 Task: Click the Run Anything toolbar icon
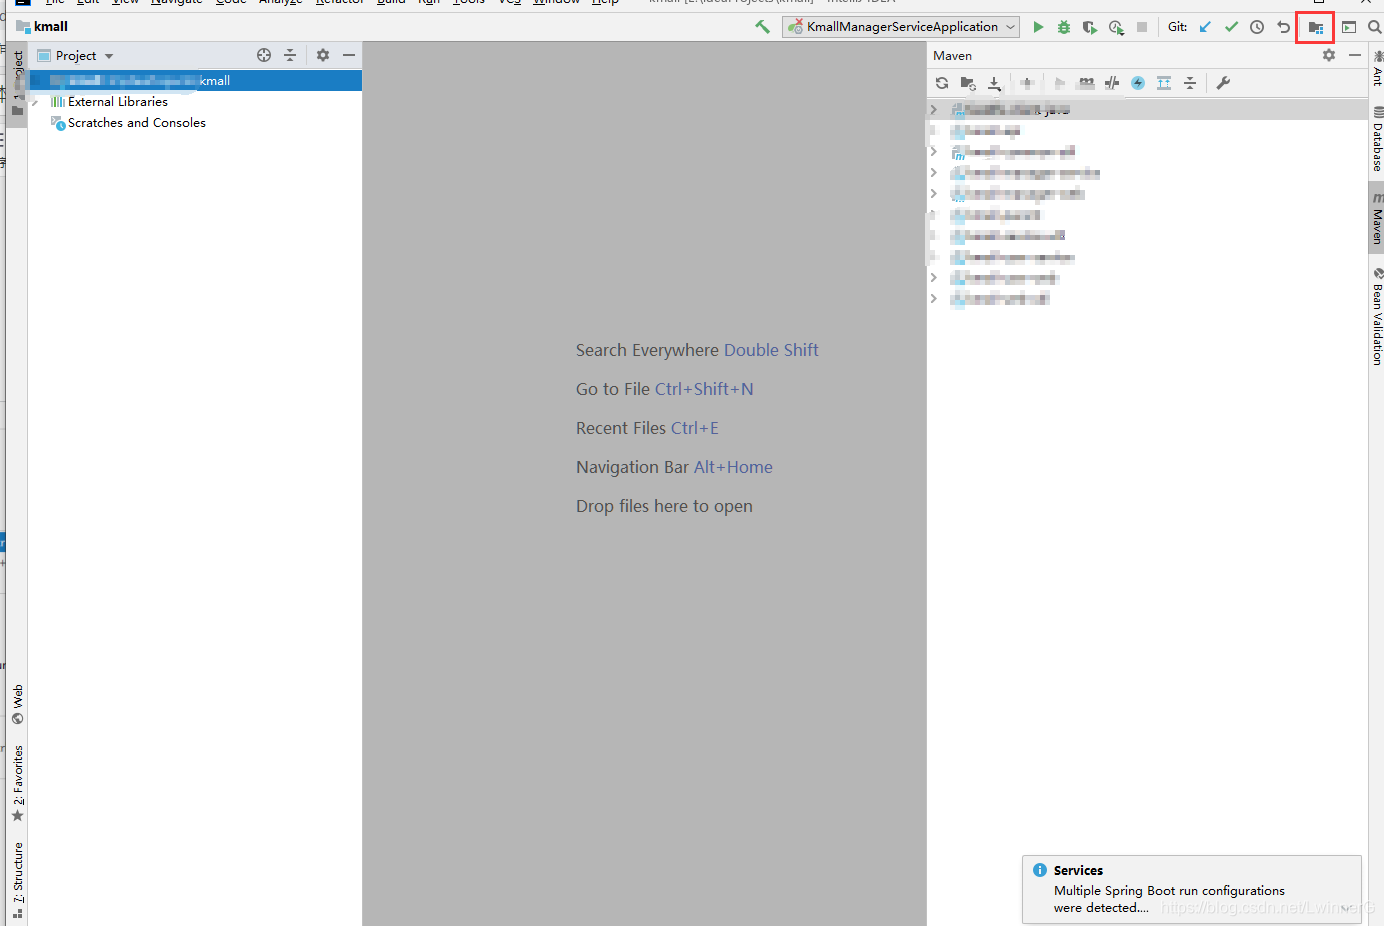click(1349, 27)
